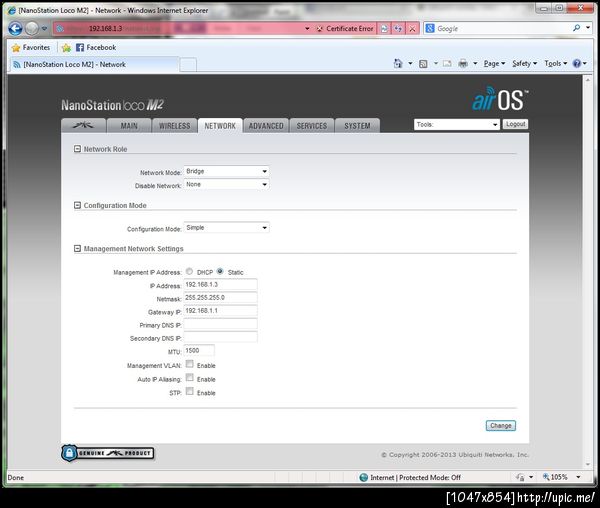Click the browser Back arrow button
The height and width of the screenshot is (508, 600).
pos(15,28)
